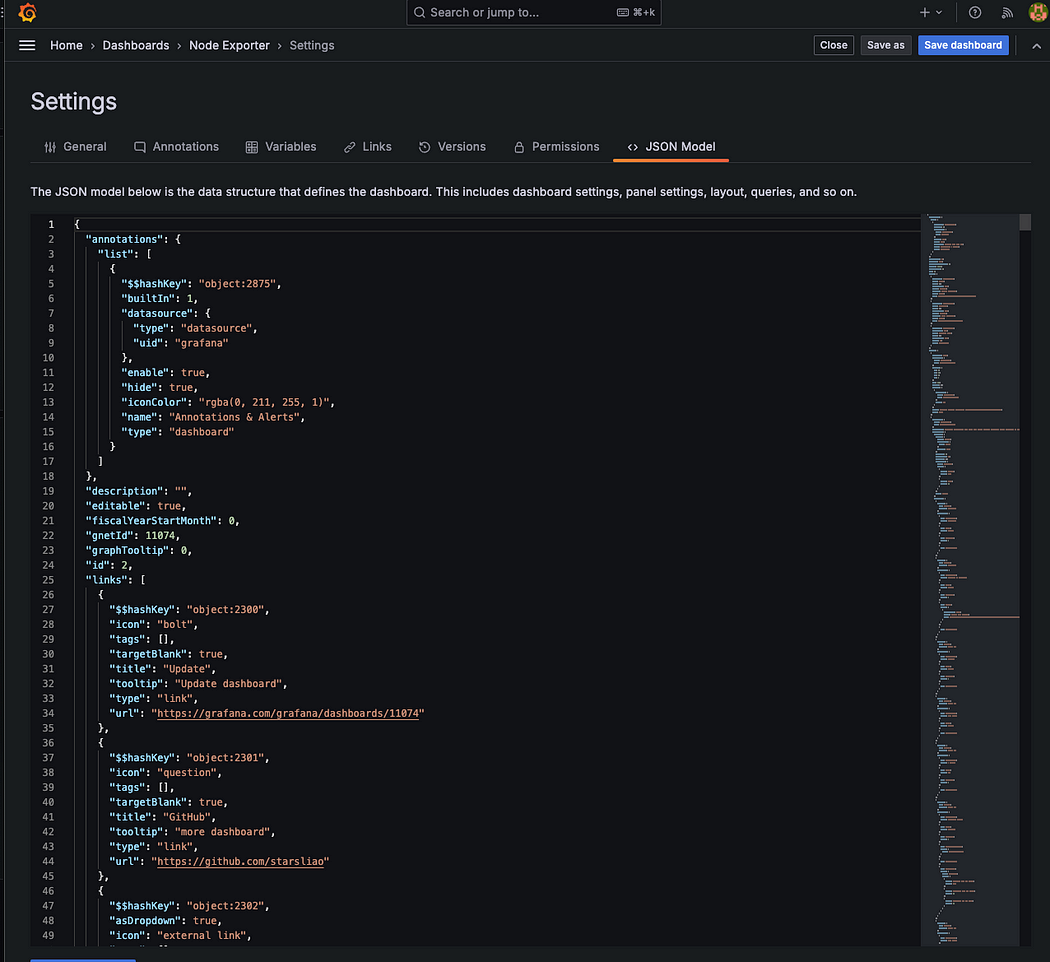Select the JSON Model tab
This screenshot has height=962, width=1050.
[x=671, y=147]
